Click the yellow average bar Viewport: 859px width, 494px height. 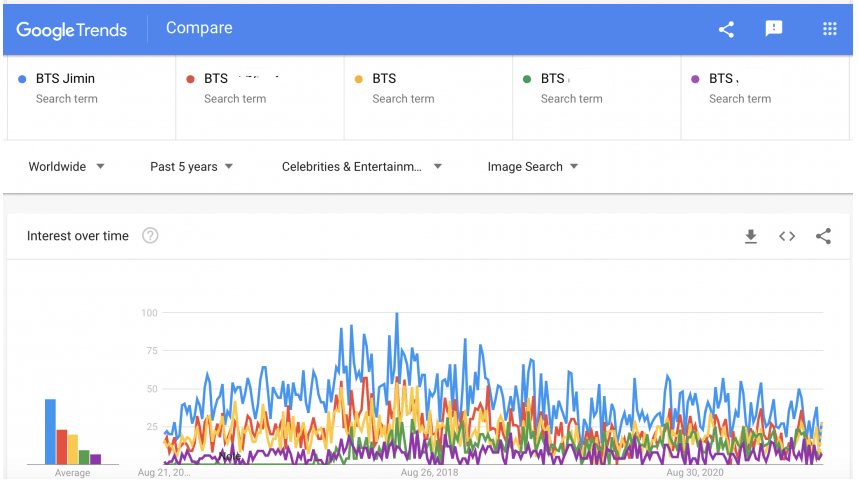coord(73,449)
